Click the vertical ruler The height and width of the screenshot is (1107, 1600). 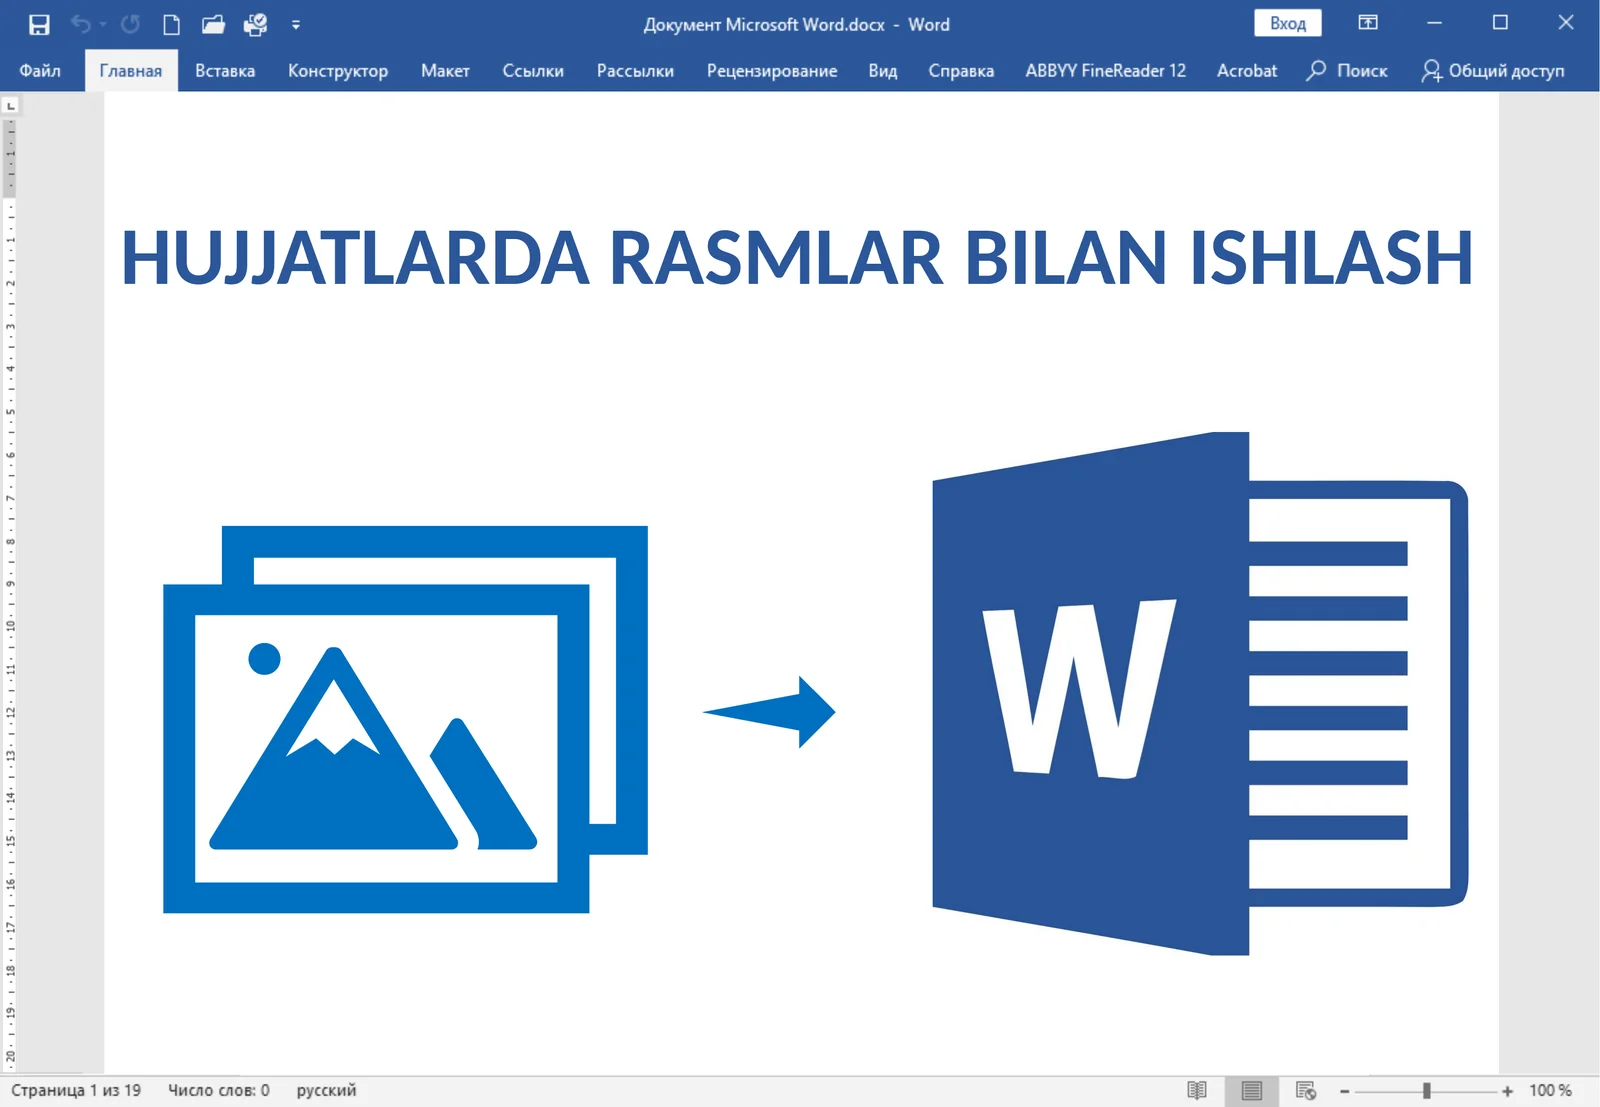10,595
